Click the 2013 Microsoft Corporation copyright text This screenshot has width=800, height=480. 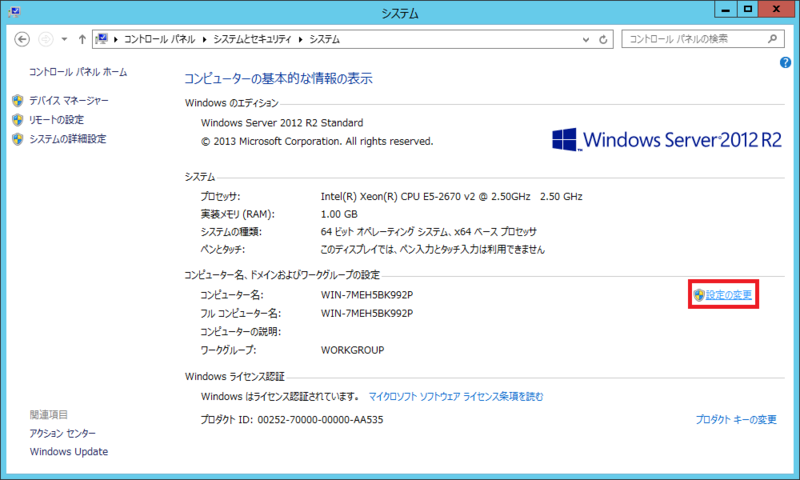(x=317, y=141)
